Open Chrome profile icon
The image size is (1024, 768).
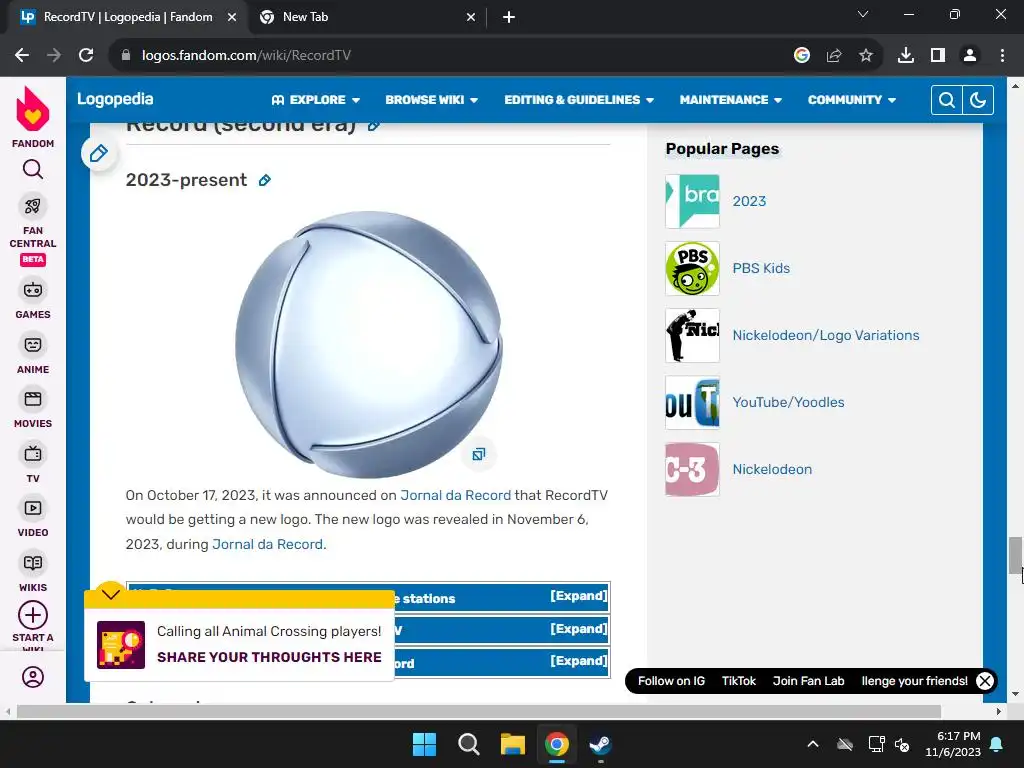coord(970,56)
